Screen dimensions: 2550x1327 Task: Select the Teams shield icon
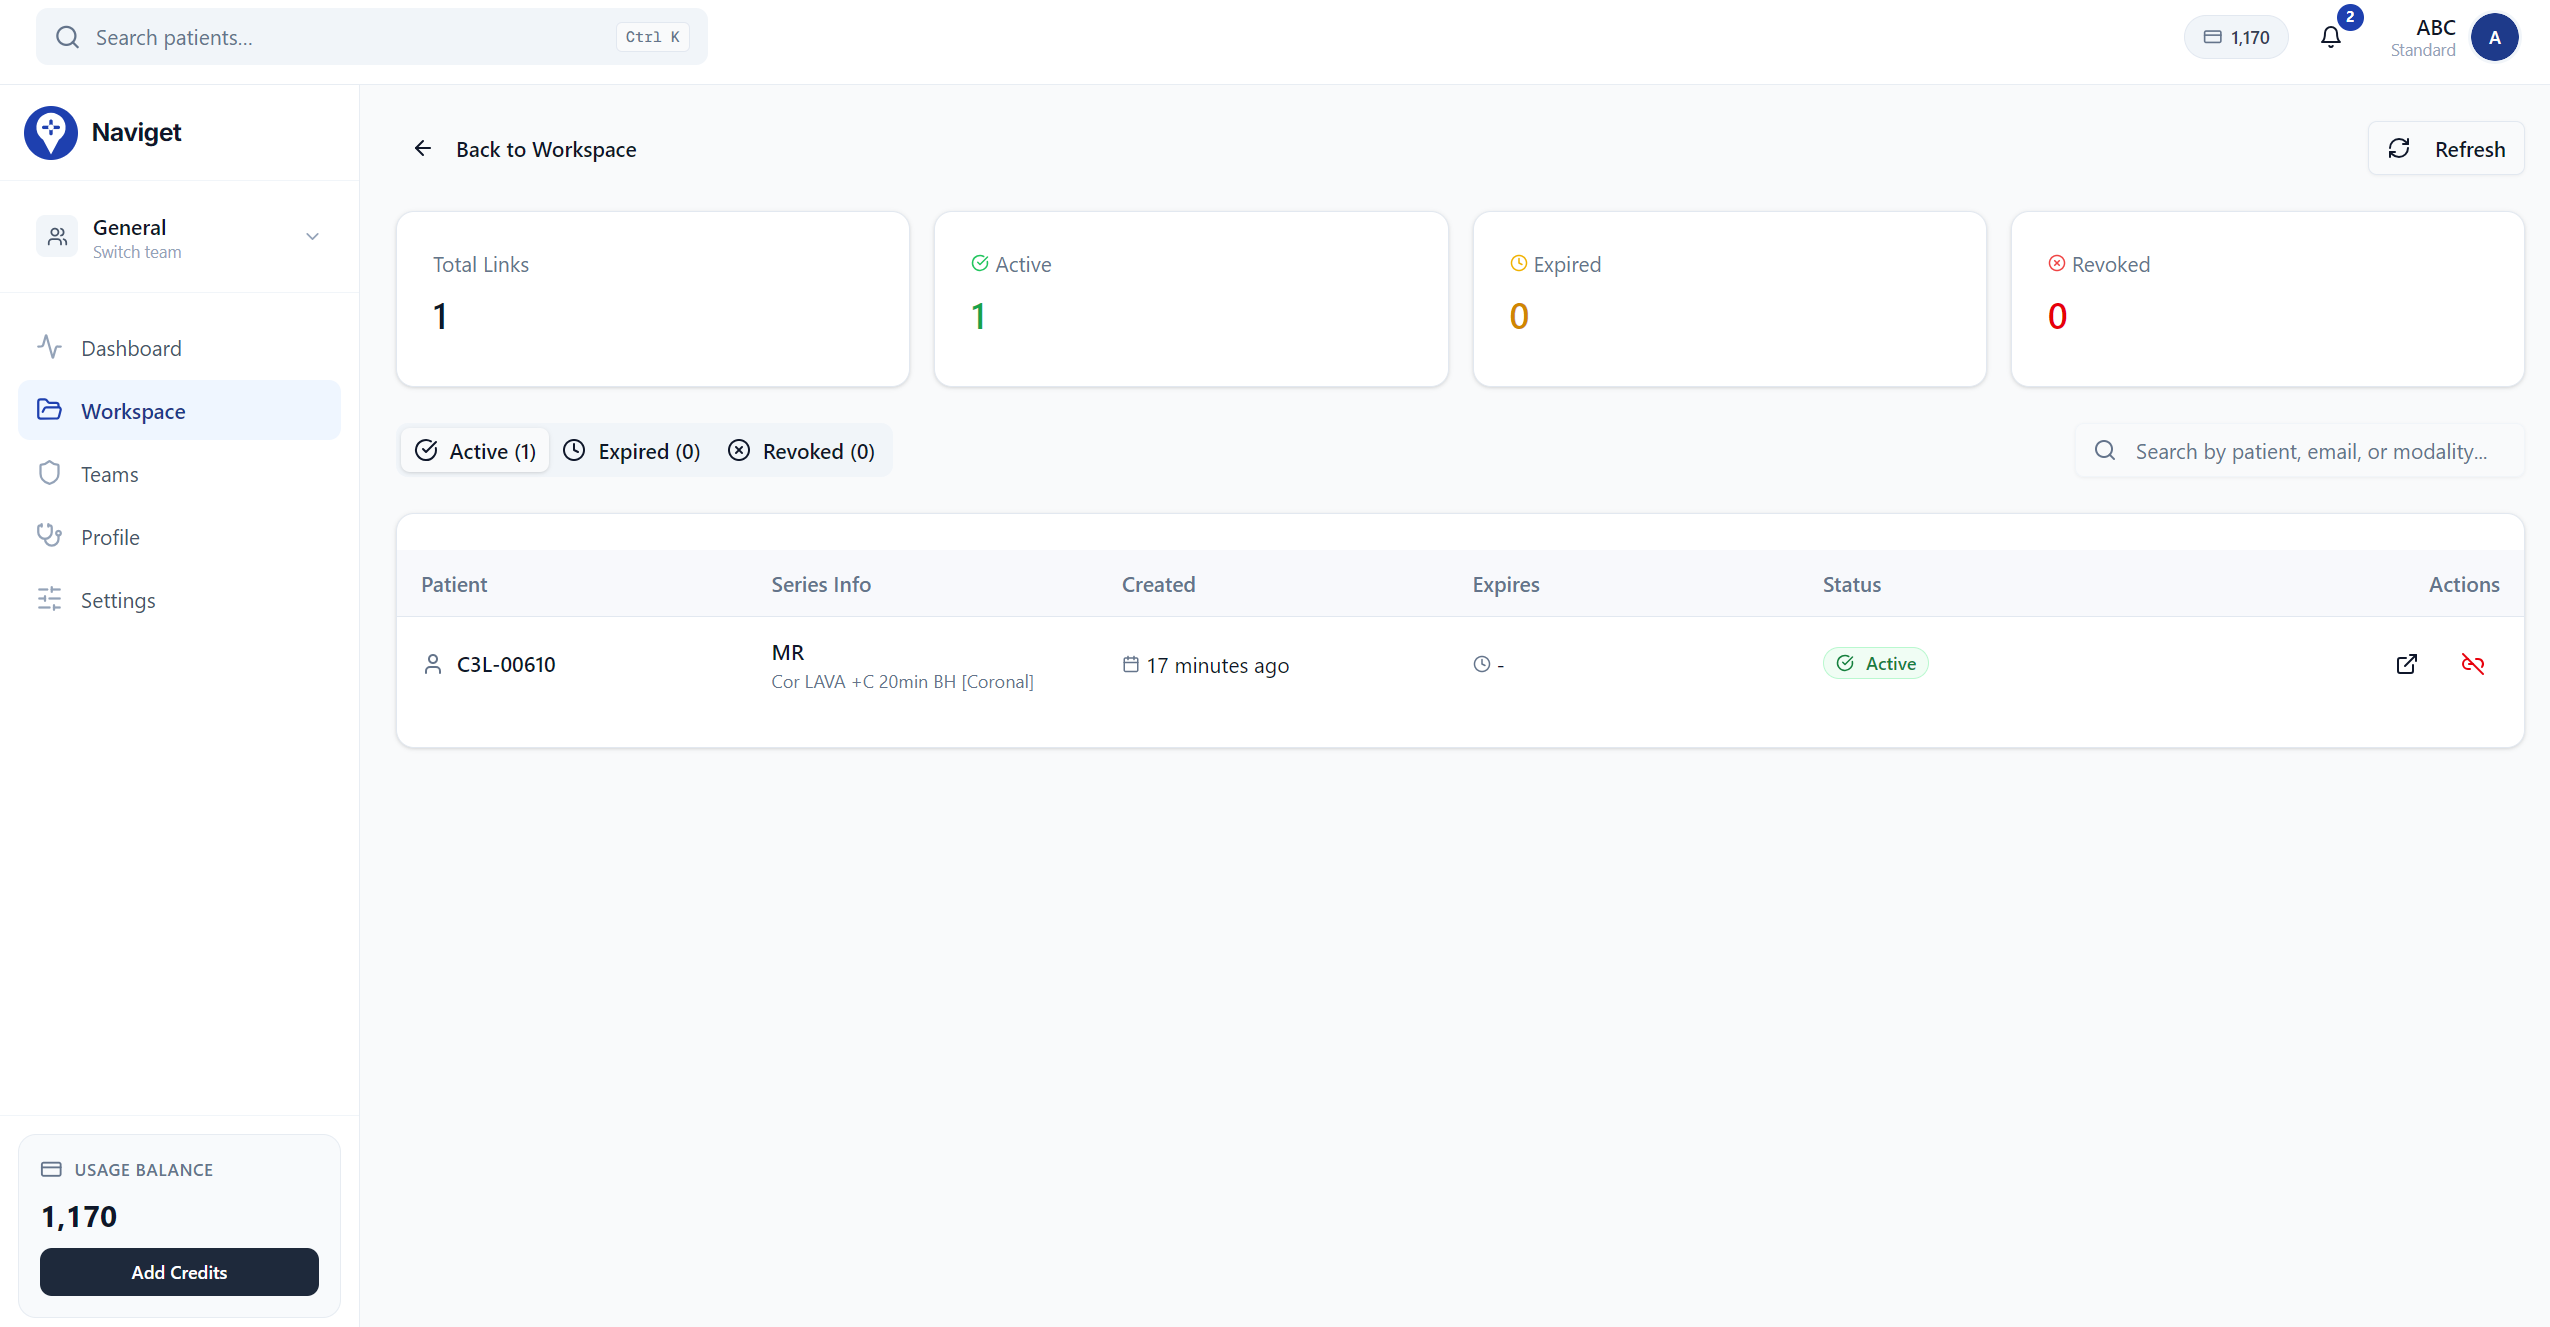[50, 473]
